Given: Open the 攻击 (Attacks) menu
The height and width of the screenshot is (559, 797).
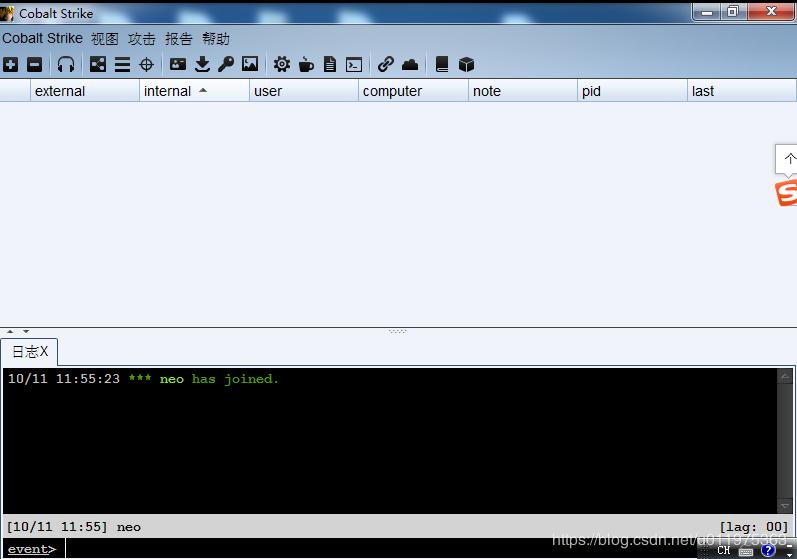Looking at the screenshot, I should [x=142, y=38].
